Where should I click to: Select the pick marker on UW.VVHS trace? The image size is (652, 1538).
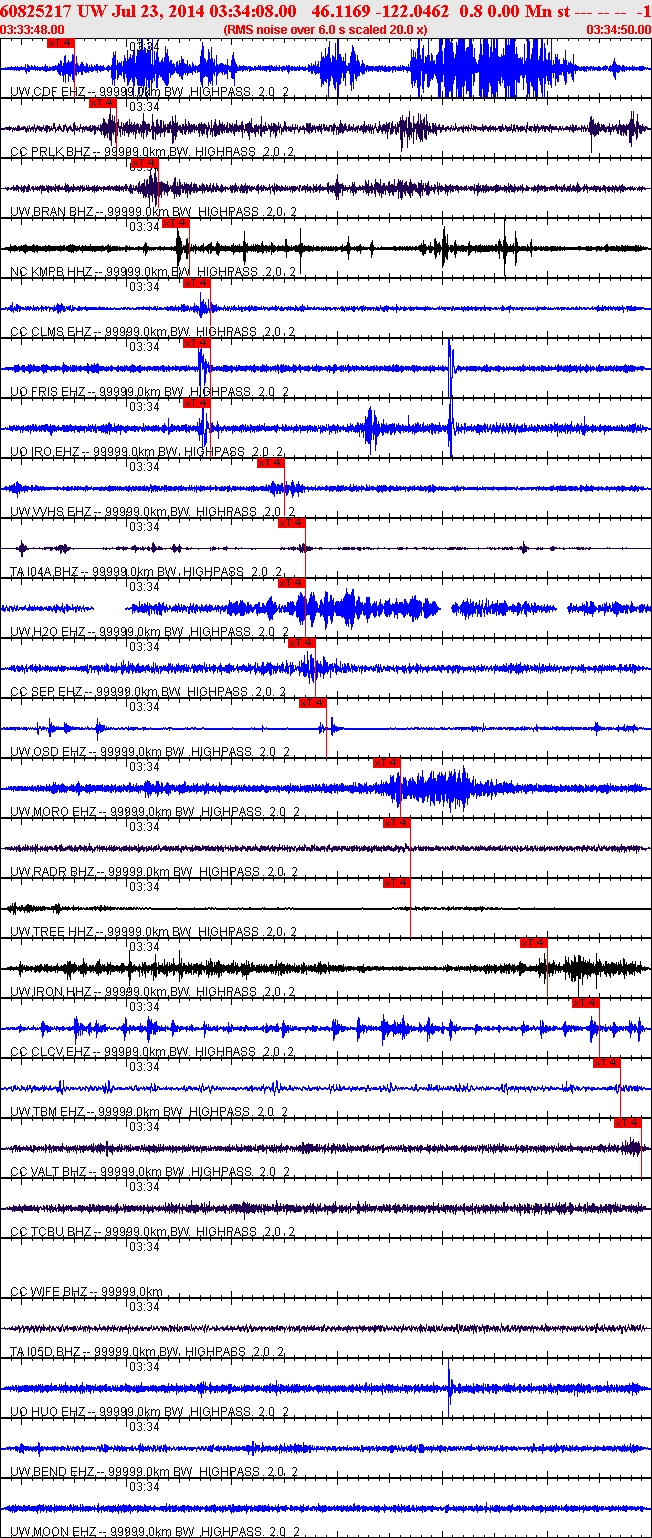[271, 463]
